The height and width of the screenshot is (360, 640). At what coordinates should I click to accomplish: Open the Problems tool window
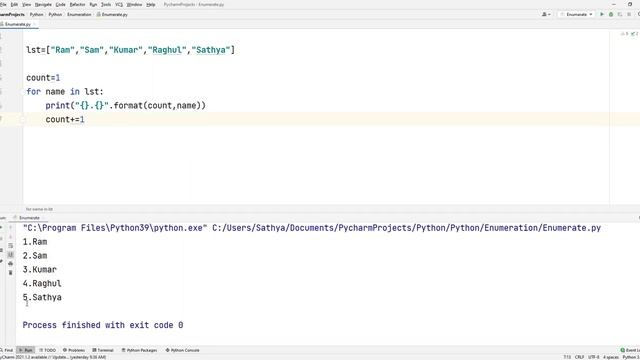(74, 350)
